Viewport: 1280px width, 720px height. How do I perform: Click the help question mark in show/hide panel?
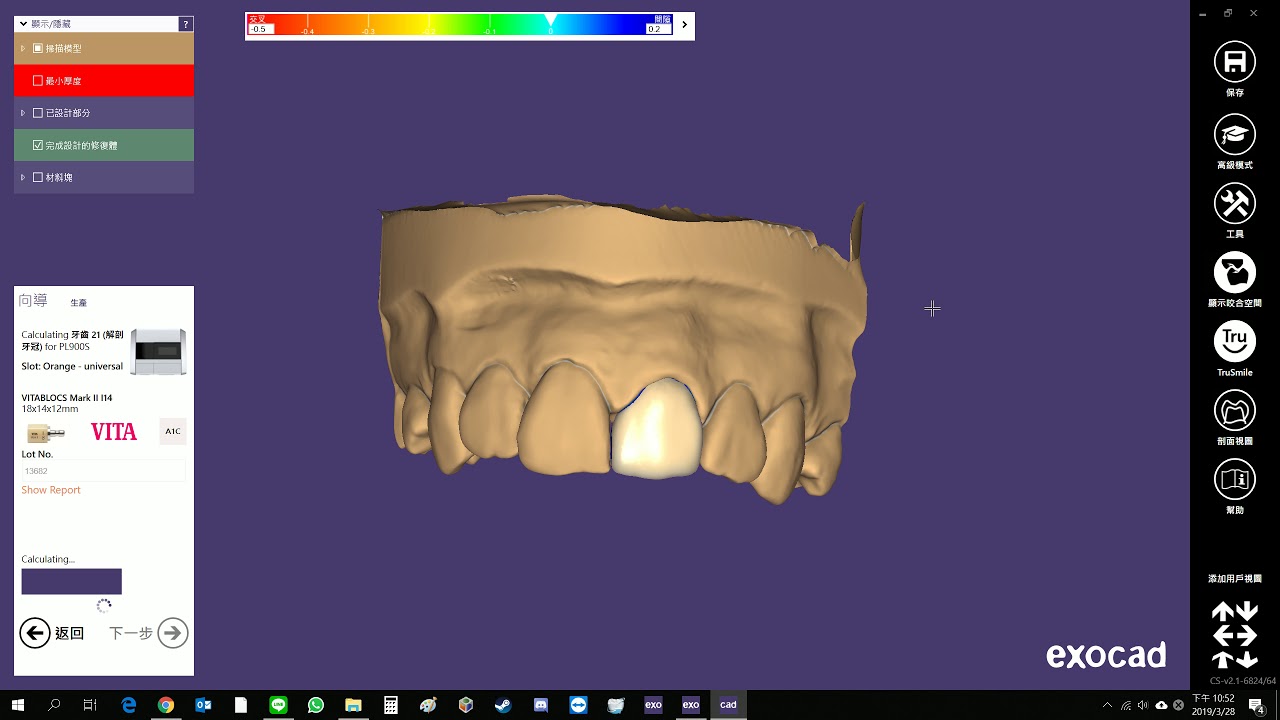[185, 24]
